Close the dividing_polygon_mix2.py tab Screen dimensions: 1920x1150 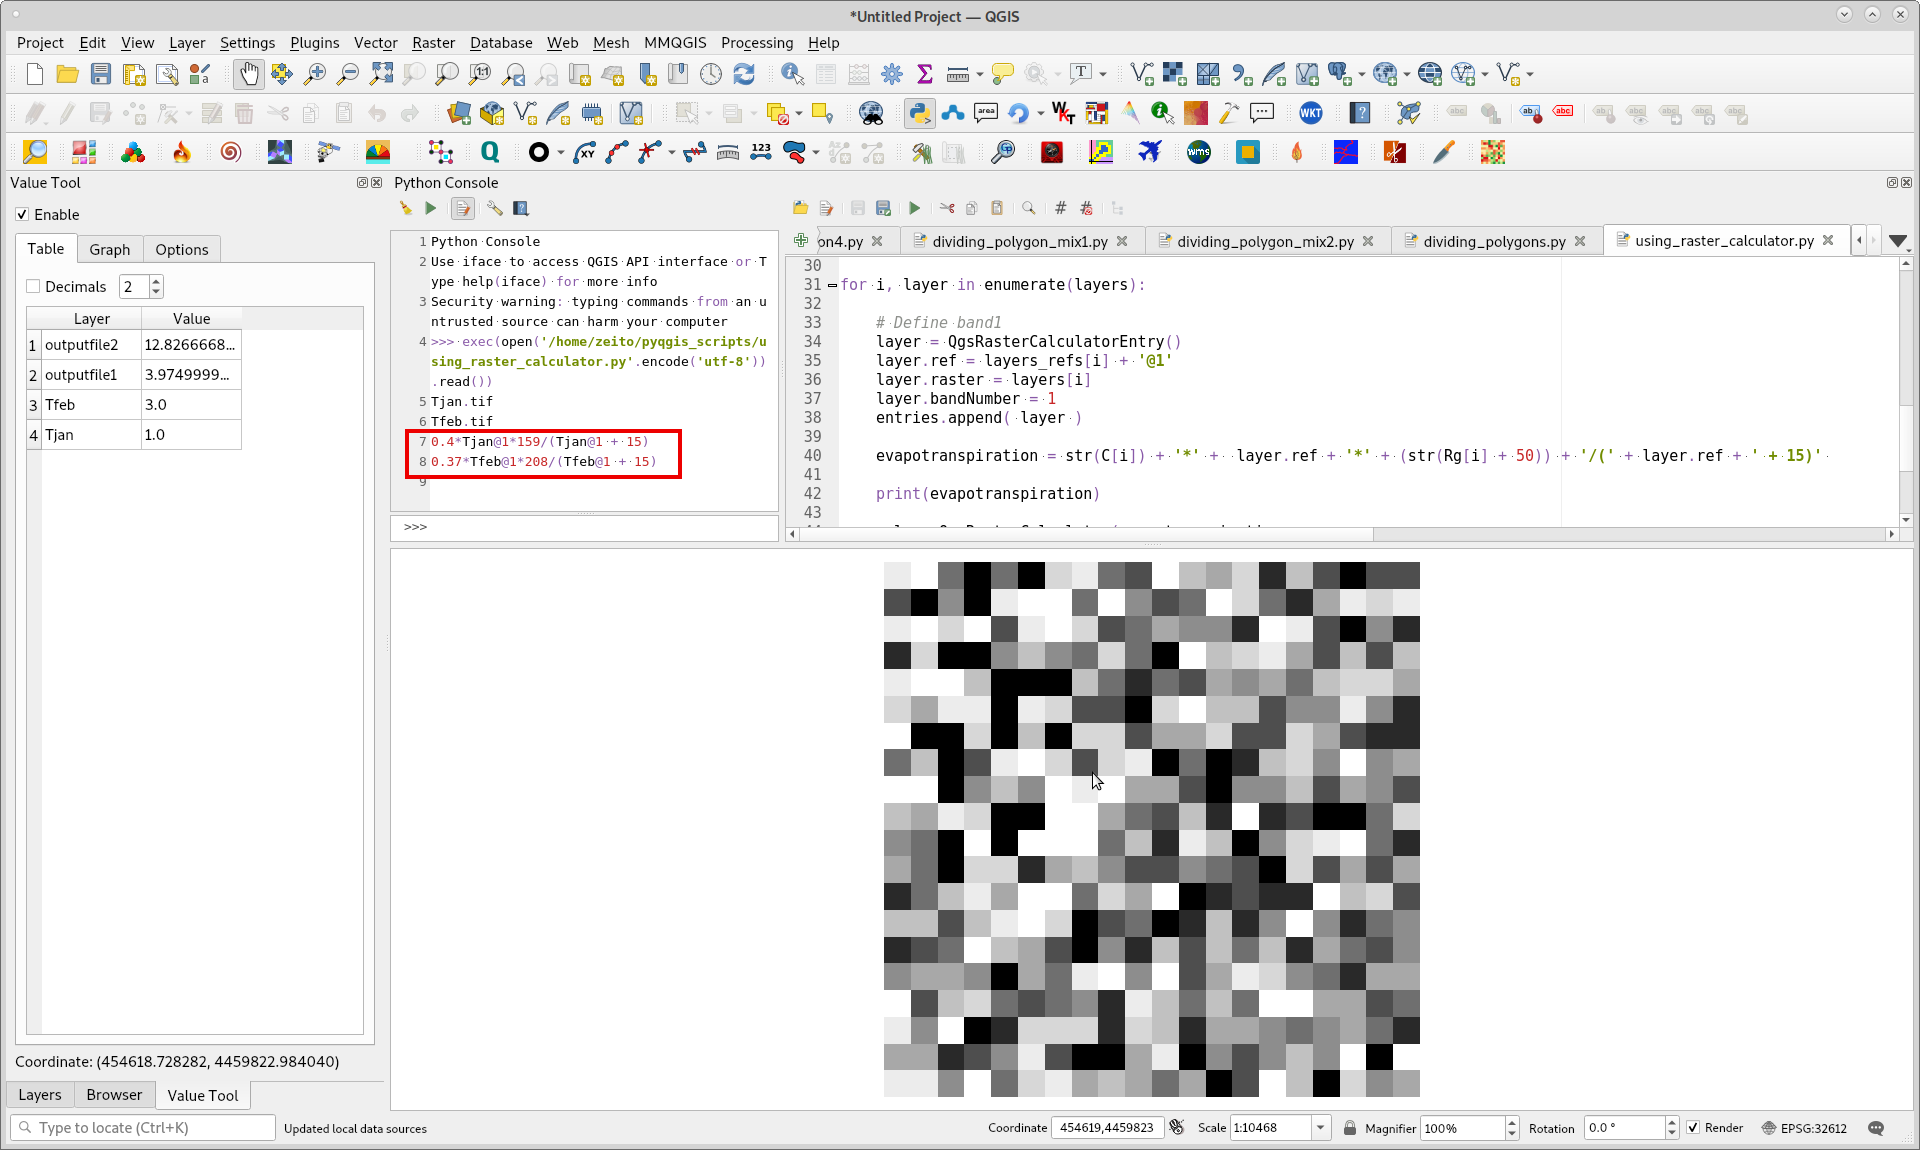(x=1368, y=241)
